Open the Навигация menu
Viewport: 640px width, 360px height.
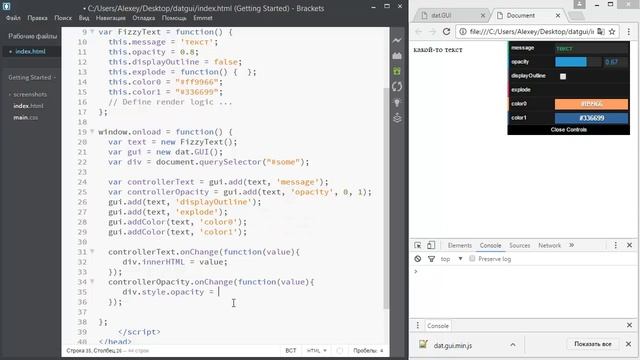[x=111, y=18]
